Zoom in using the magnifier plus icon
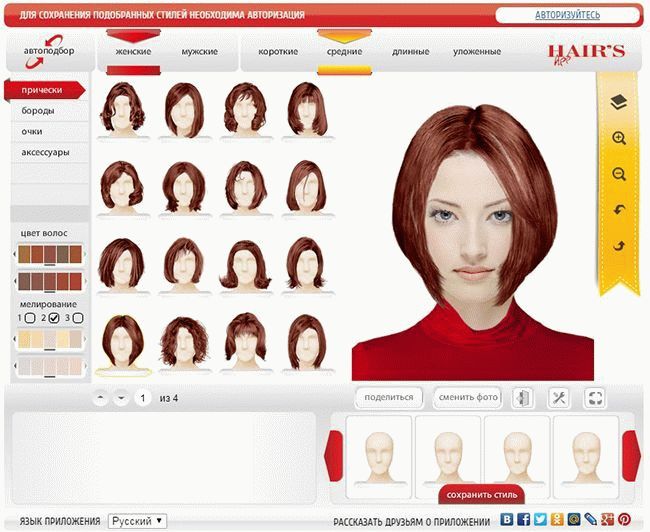The width and height of the screenshot is (650, 532). (x=618, y=138)
